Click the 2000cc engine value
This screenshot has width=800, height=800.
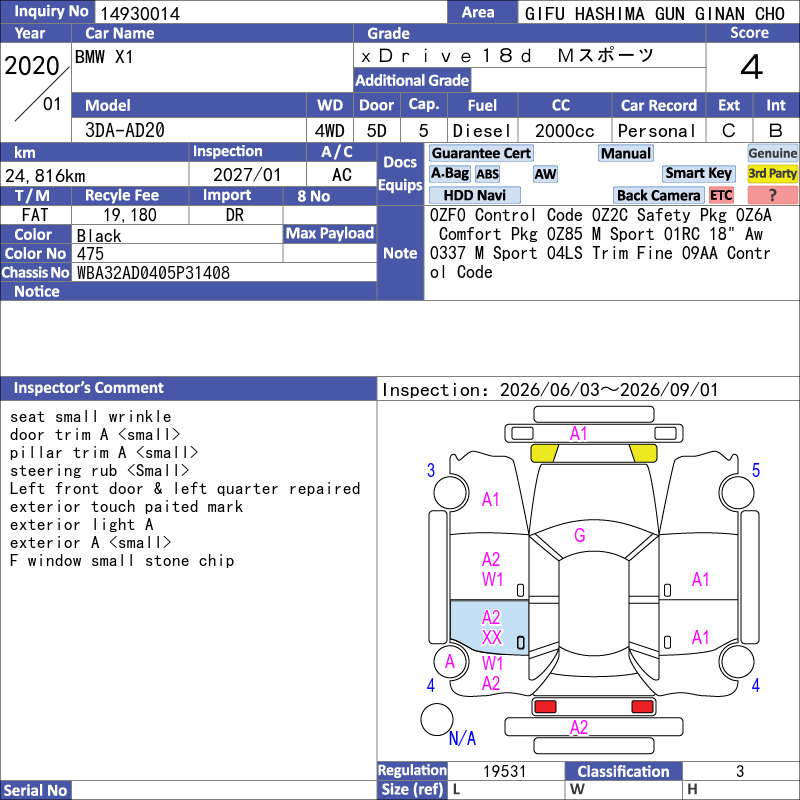(x=564, y=131)
